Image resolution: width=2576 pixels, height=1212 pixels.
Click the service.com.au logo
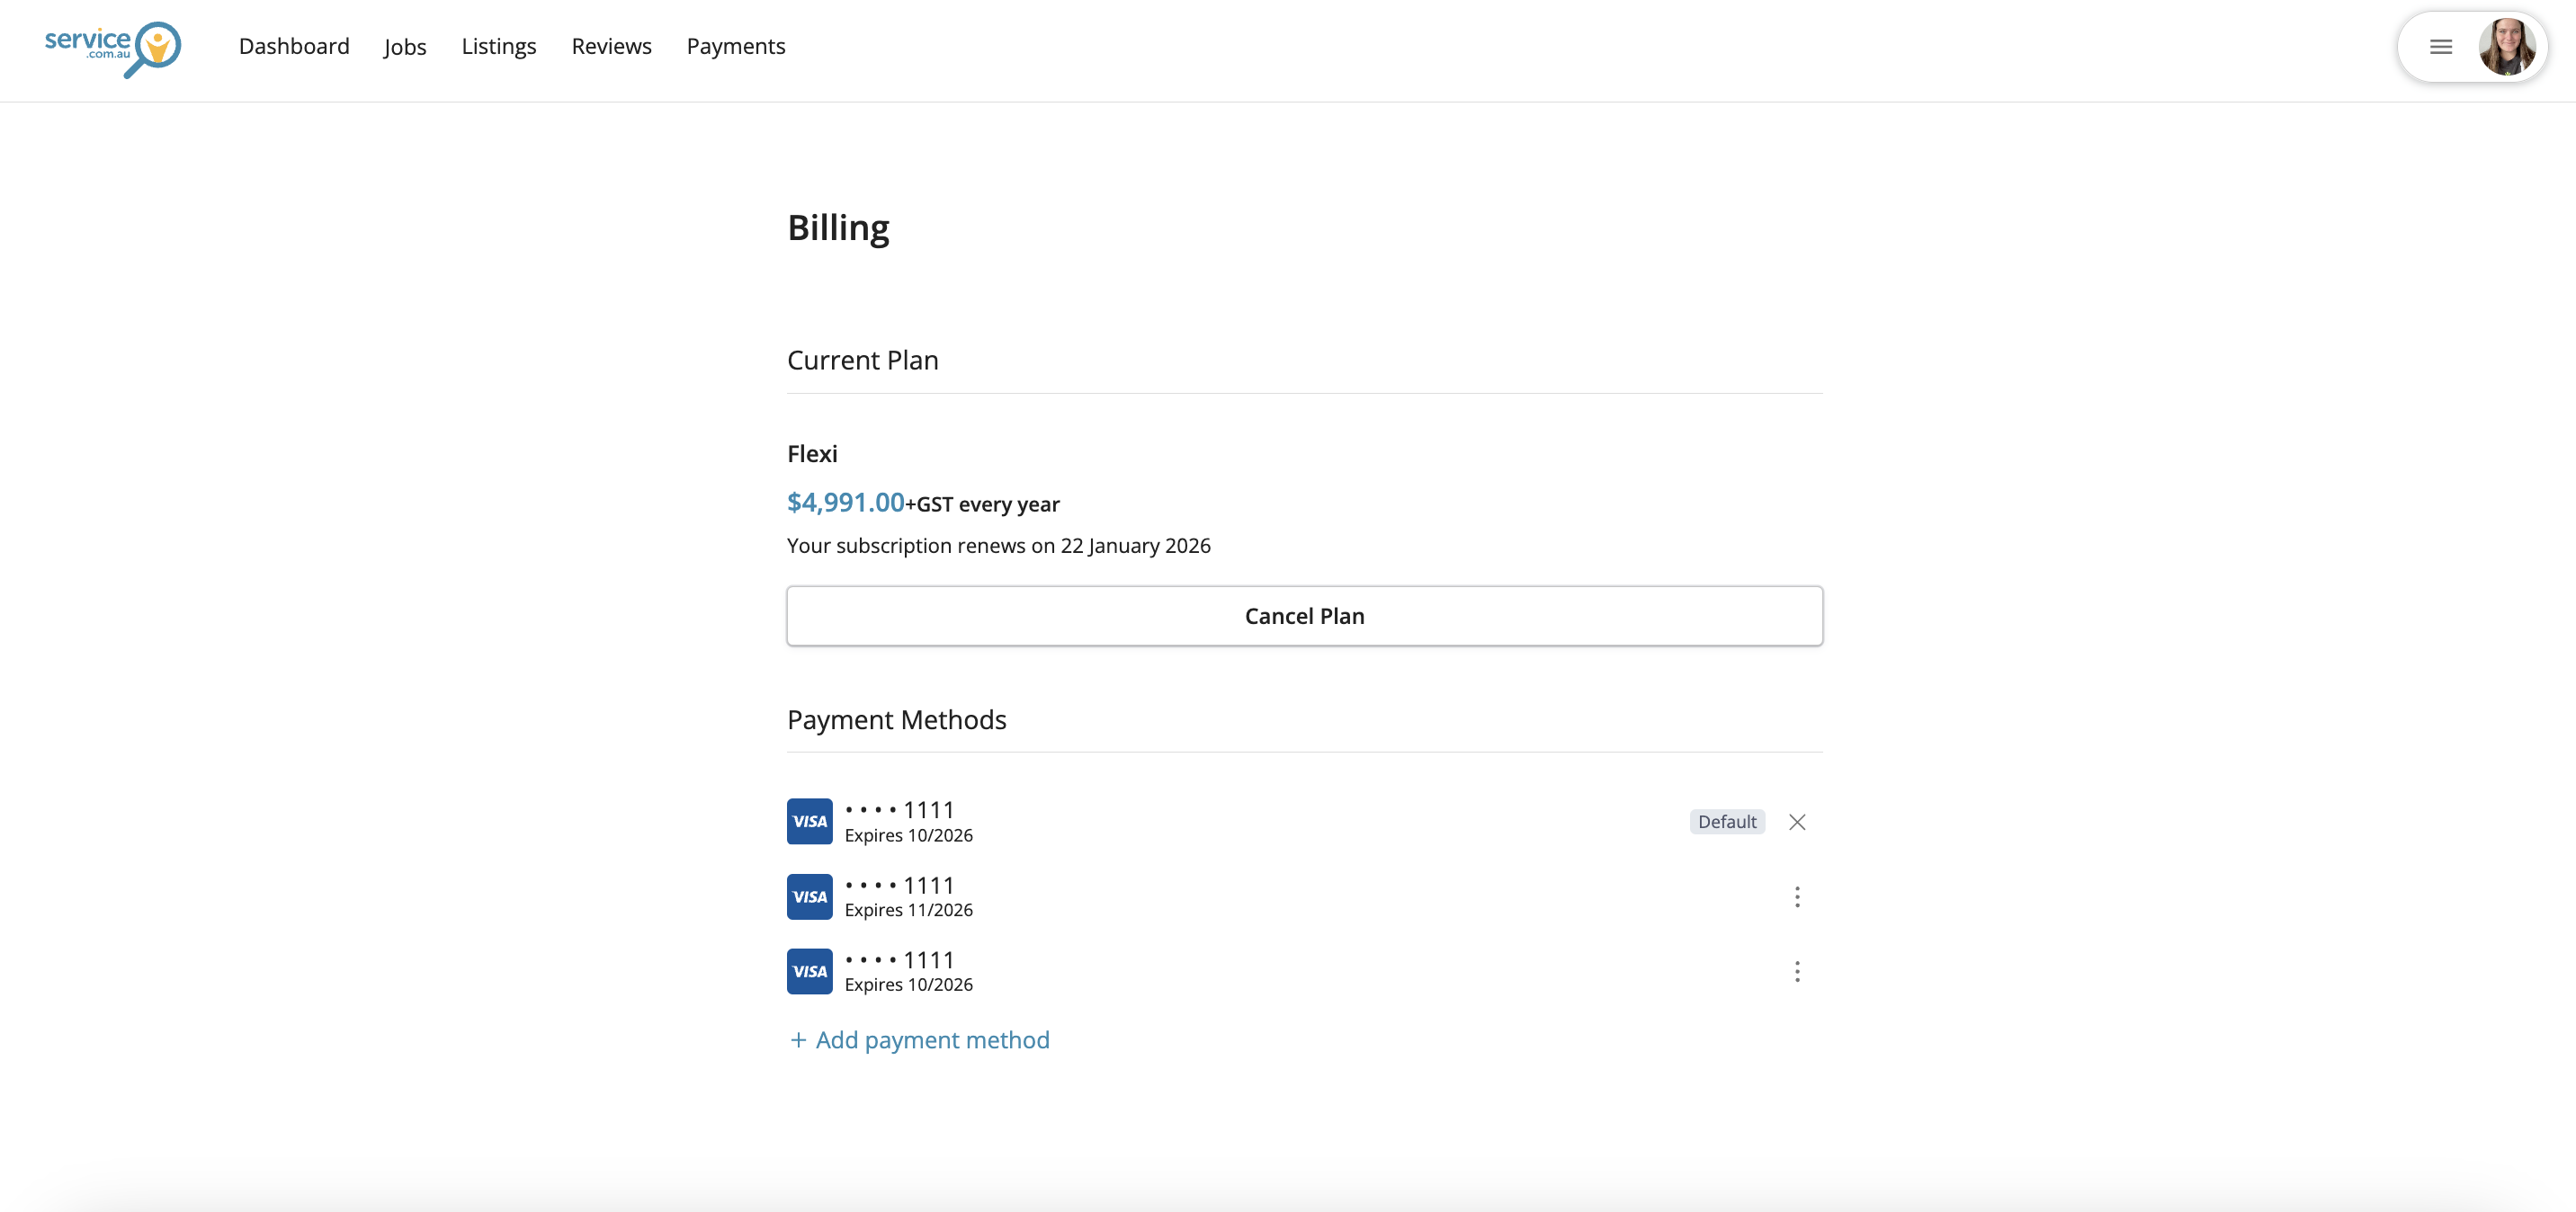[x=112, y=48]
